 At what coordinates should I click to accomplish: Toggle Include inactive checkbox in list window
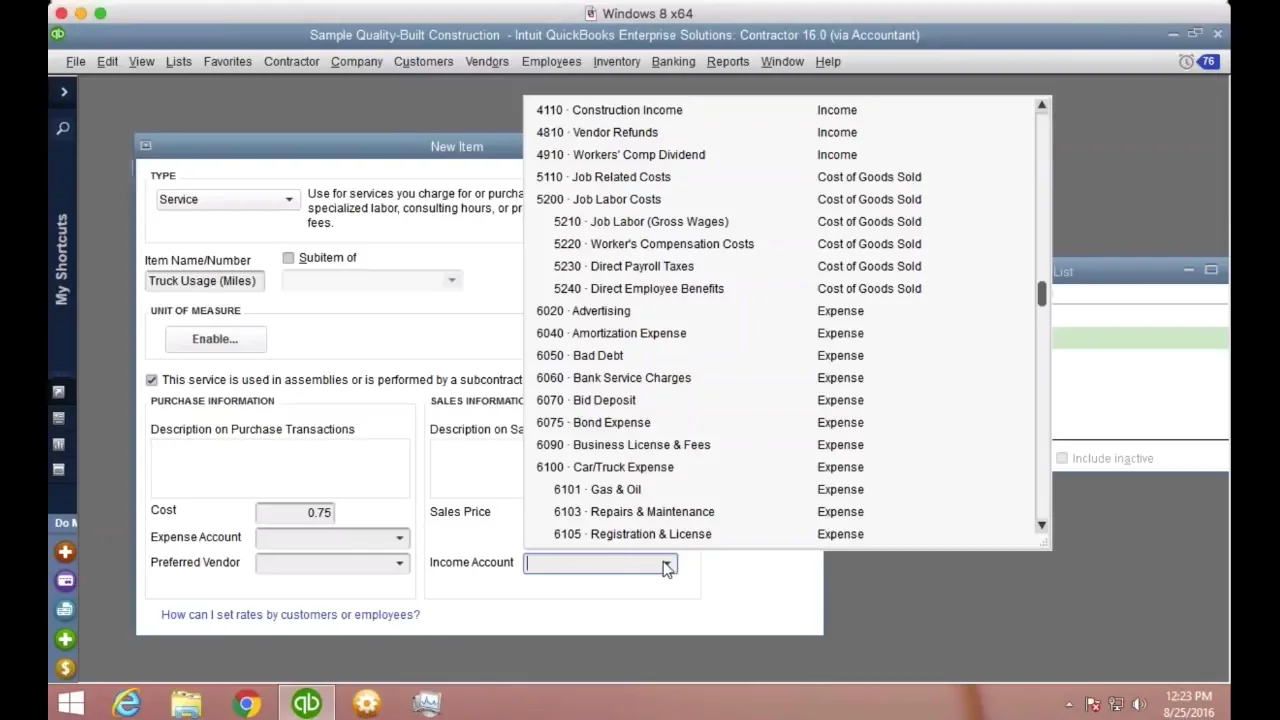(1062, 458)
